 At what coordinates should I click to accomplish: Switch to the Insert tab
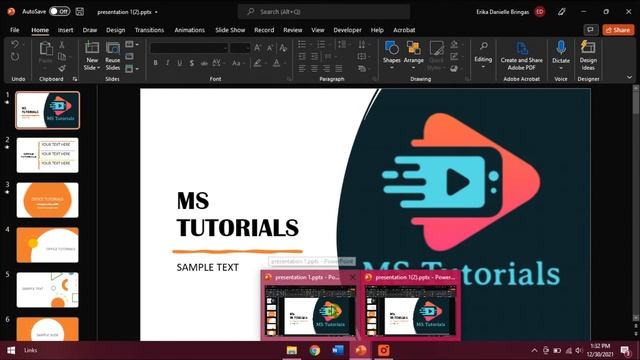(x=65, y=30)
